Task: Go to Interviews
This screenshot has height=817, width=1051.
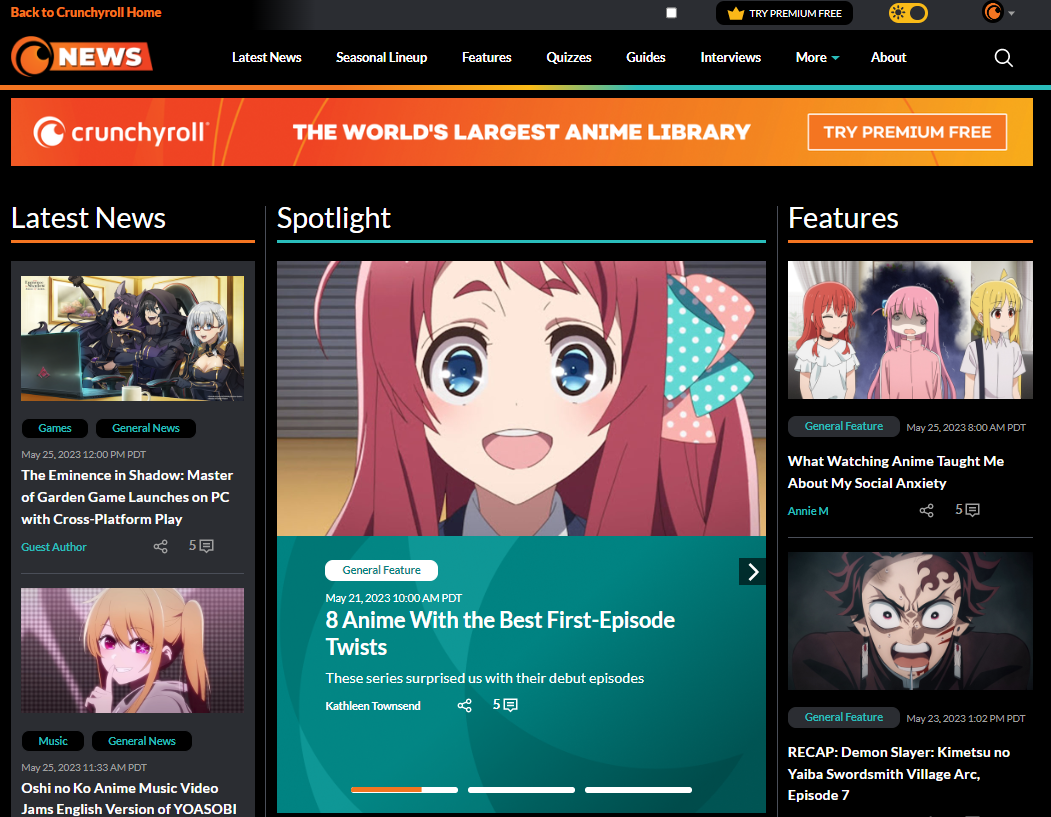Action: click(x=731, y=58)
